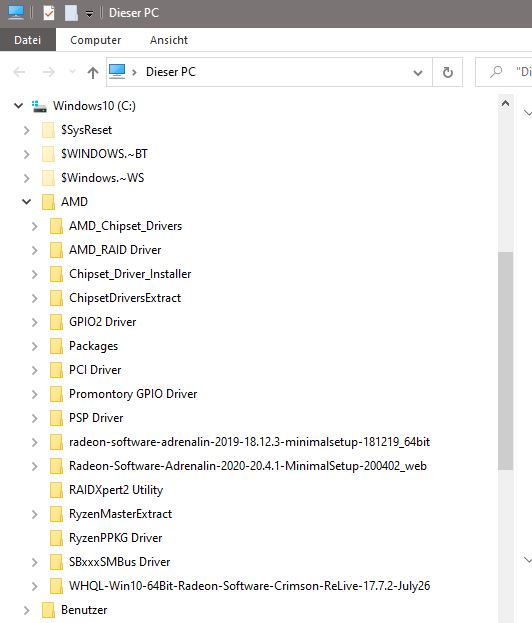532x623 pixels.
Task: Select the SBxxxSMBus Driver folder
Action: [x=120, y=562]
